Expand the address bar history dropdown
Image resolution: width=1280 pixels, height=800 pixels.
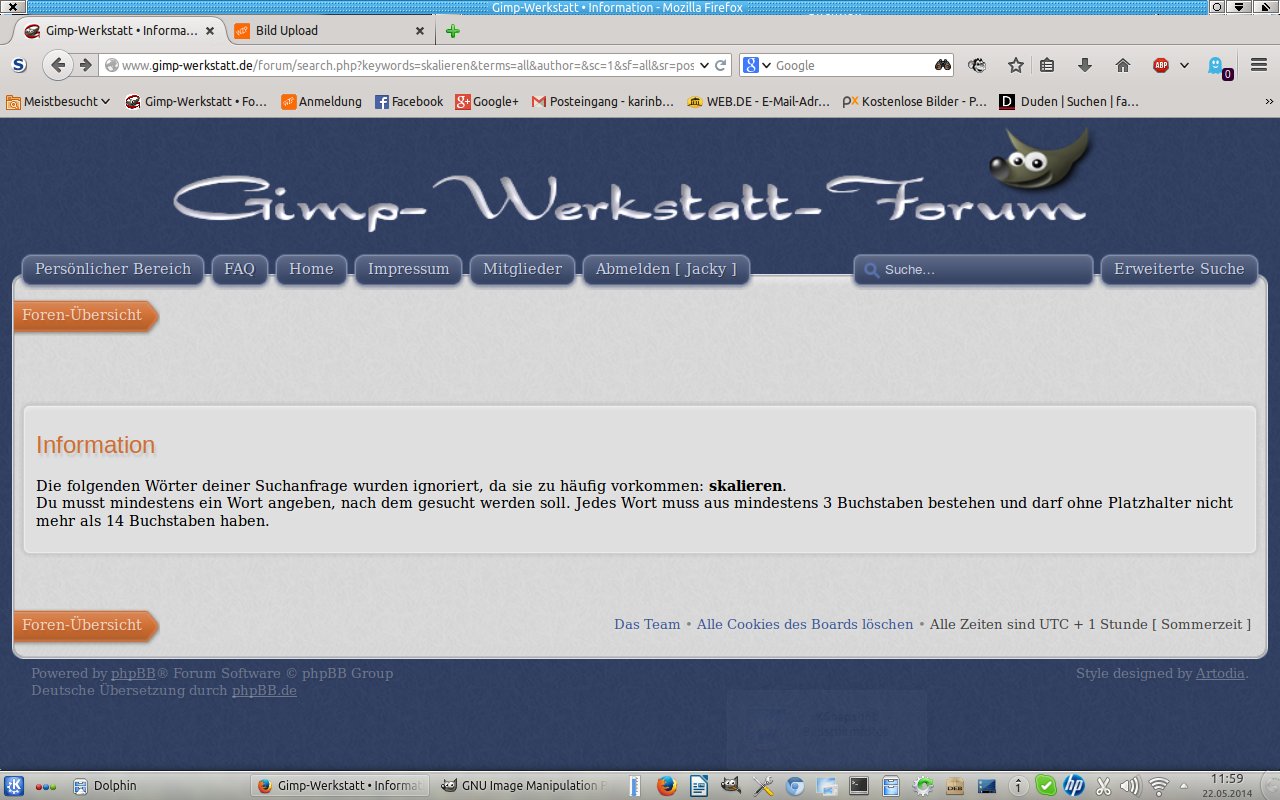704,65
